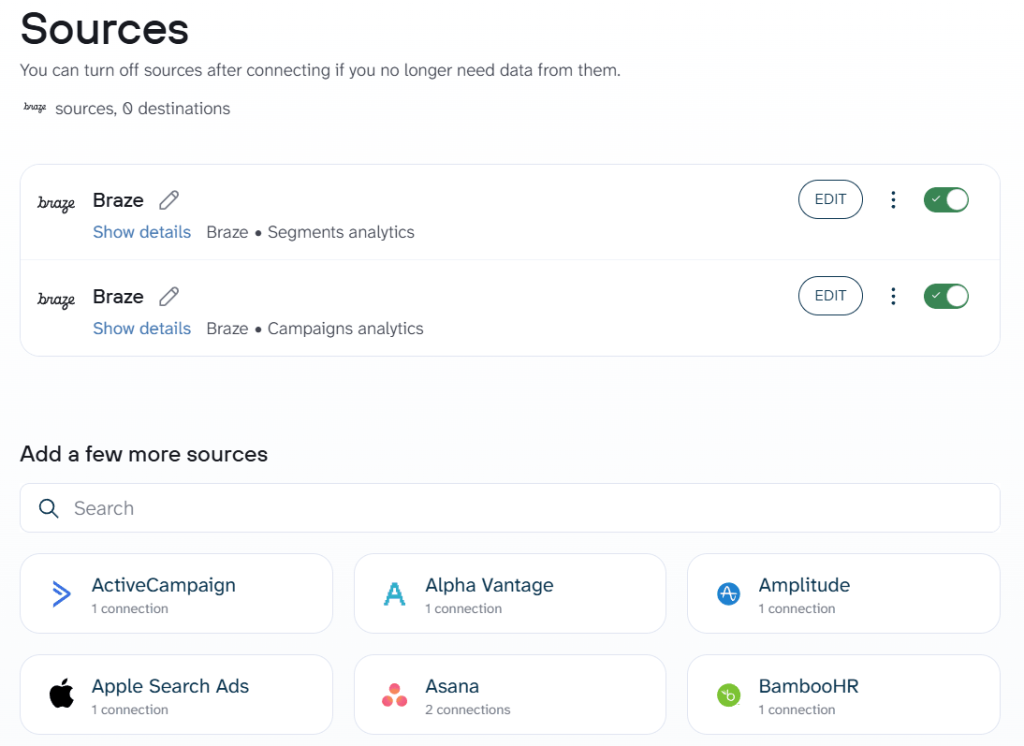The height and width of the screenshot is (746, 1024).
Task: Open three-dot menu for Segments analytics source
Action: (893, 200)
